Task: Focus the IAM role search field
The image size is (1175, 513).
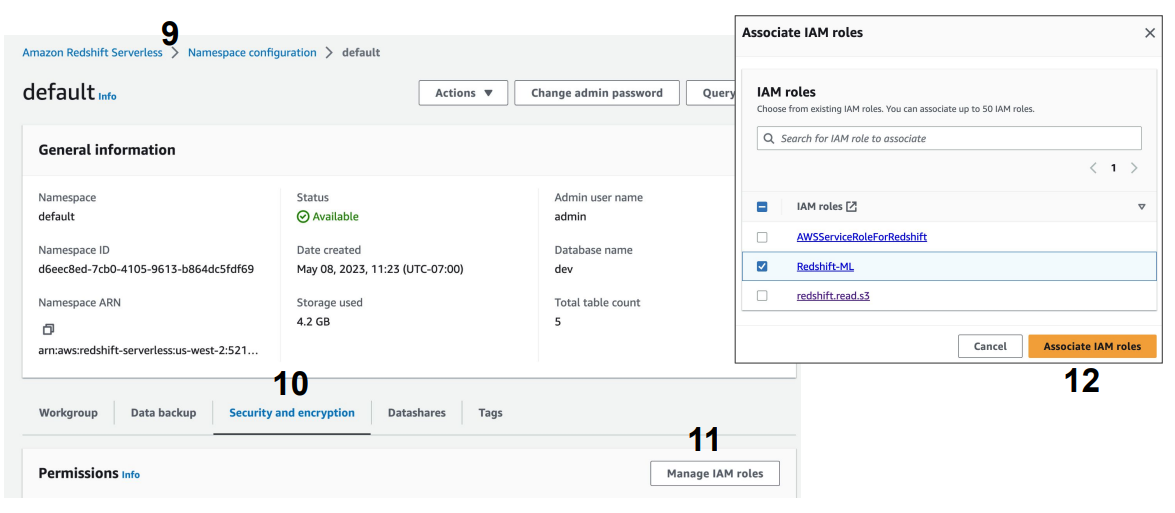Action: point(955,139)
